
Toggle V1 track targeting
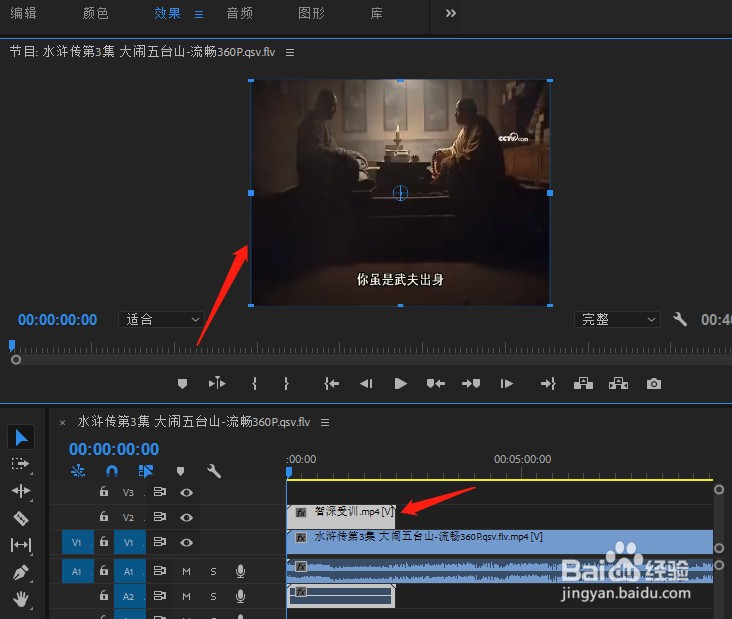(x=129, y=542)
